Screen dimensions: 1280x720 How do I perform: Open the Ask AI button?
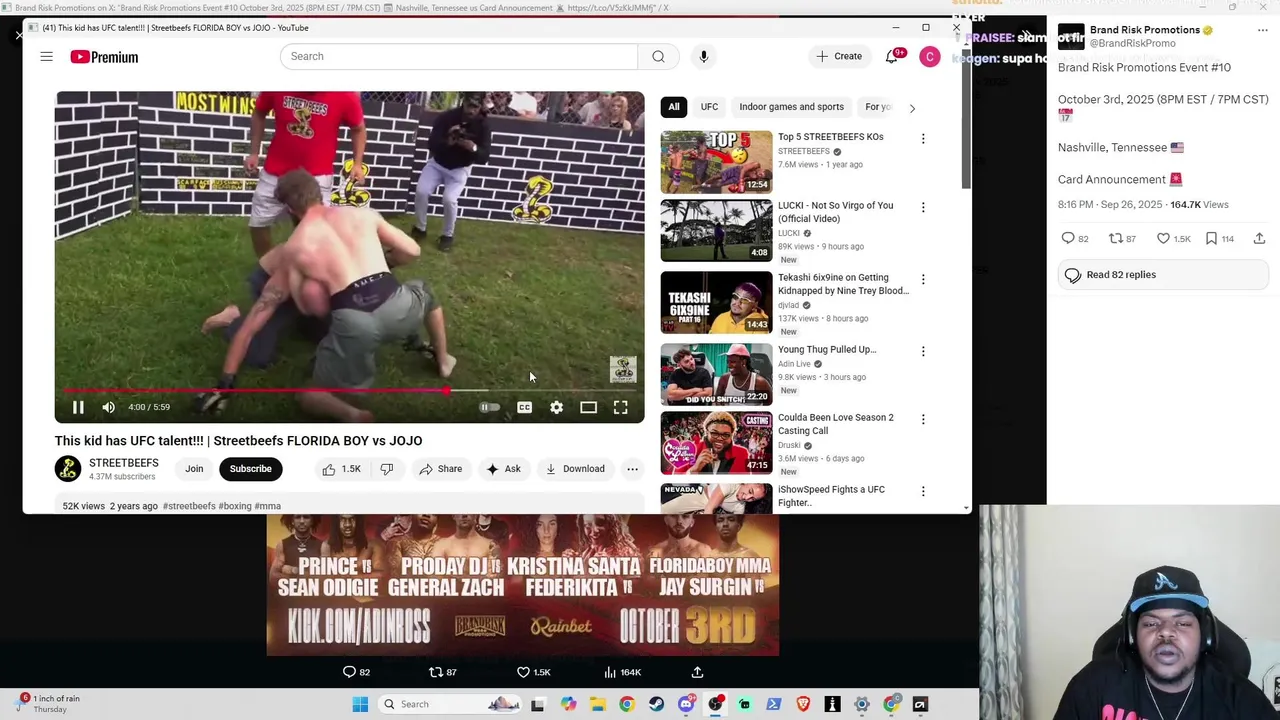(503, 468)
